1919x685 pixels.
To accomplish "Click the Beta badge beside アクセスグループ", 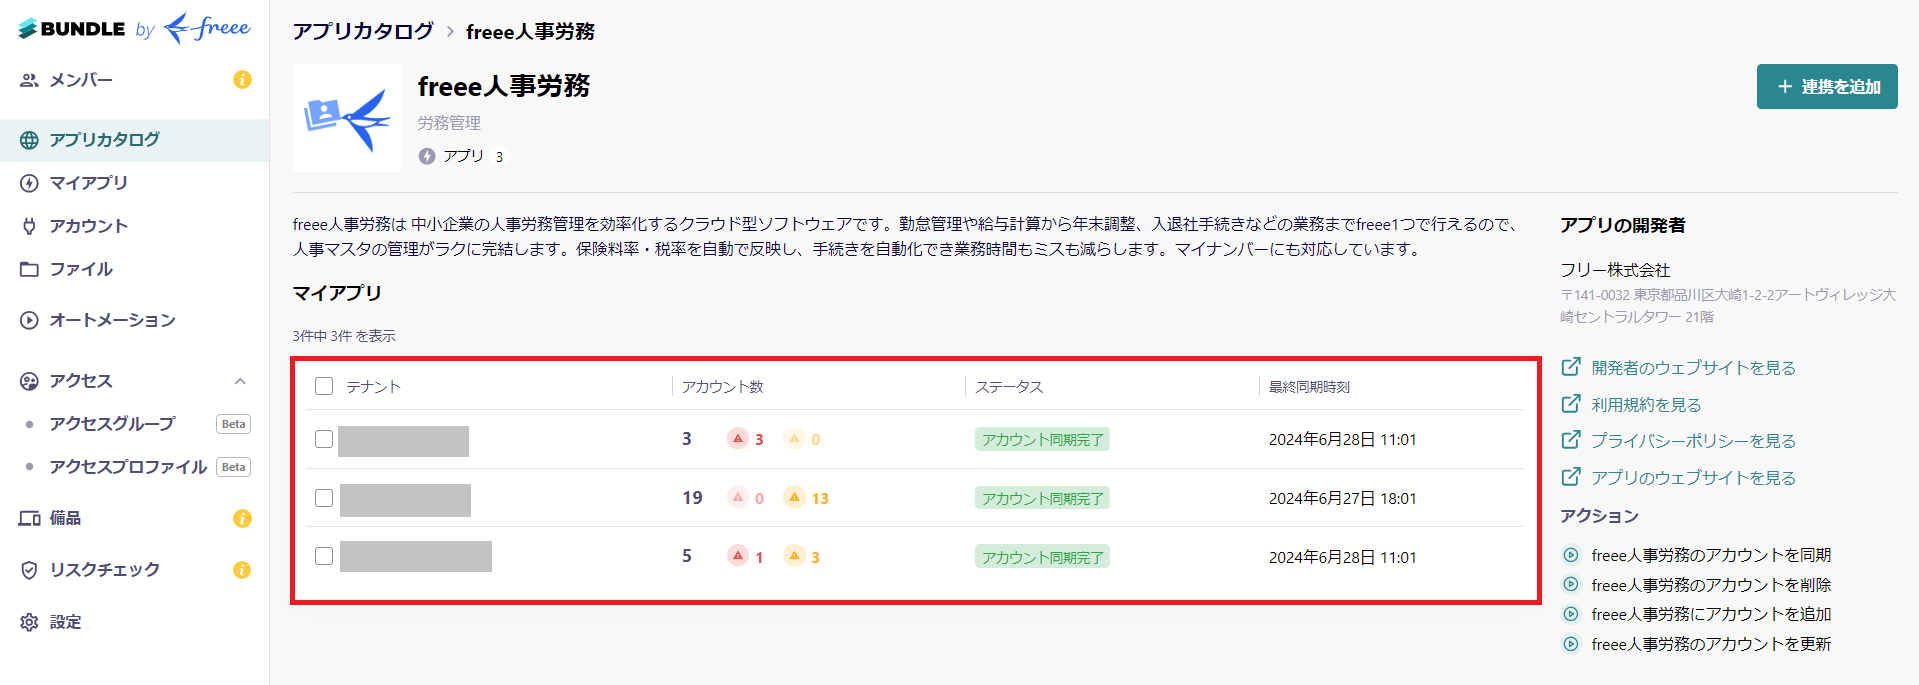I will click(x=233, y=424).
